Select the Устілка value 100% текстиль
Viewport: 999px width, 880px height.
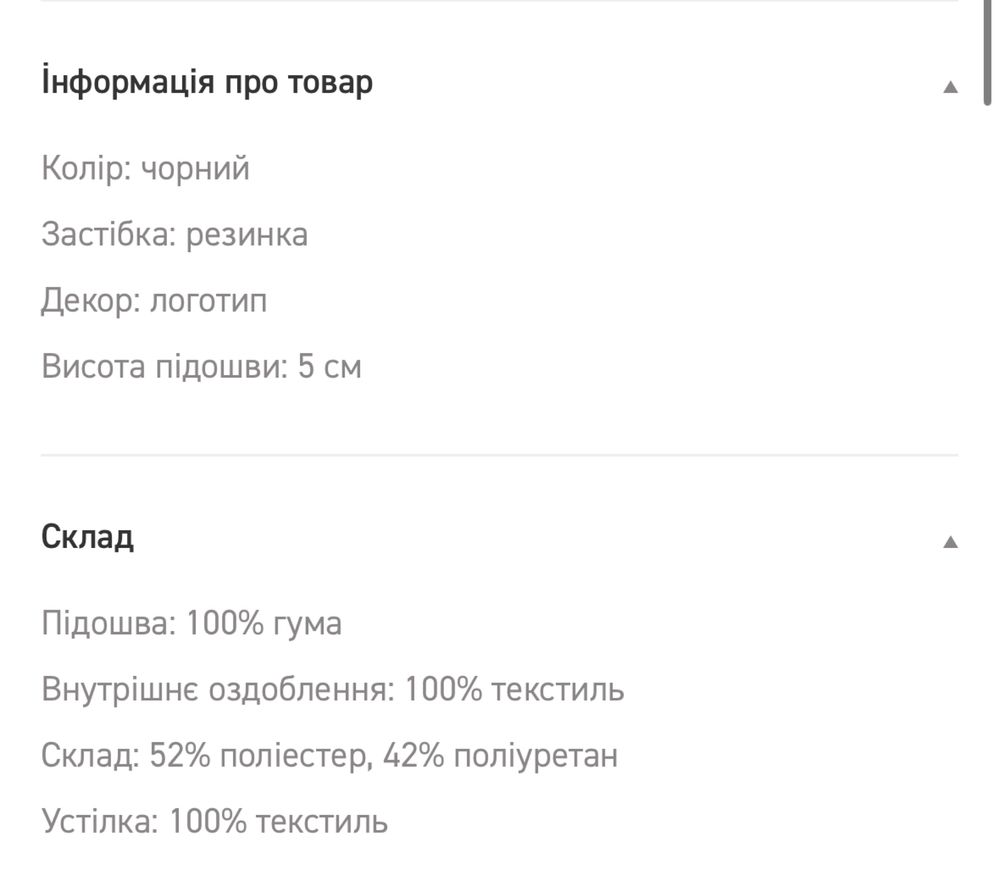[x=278, y=821]
